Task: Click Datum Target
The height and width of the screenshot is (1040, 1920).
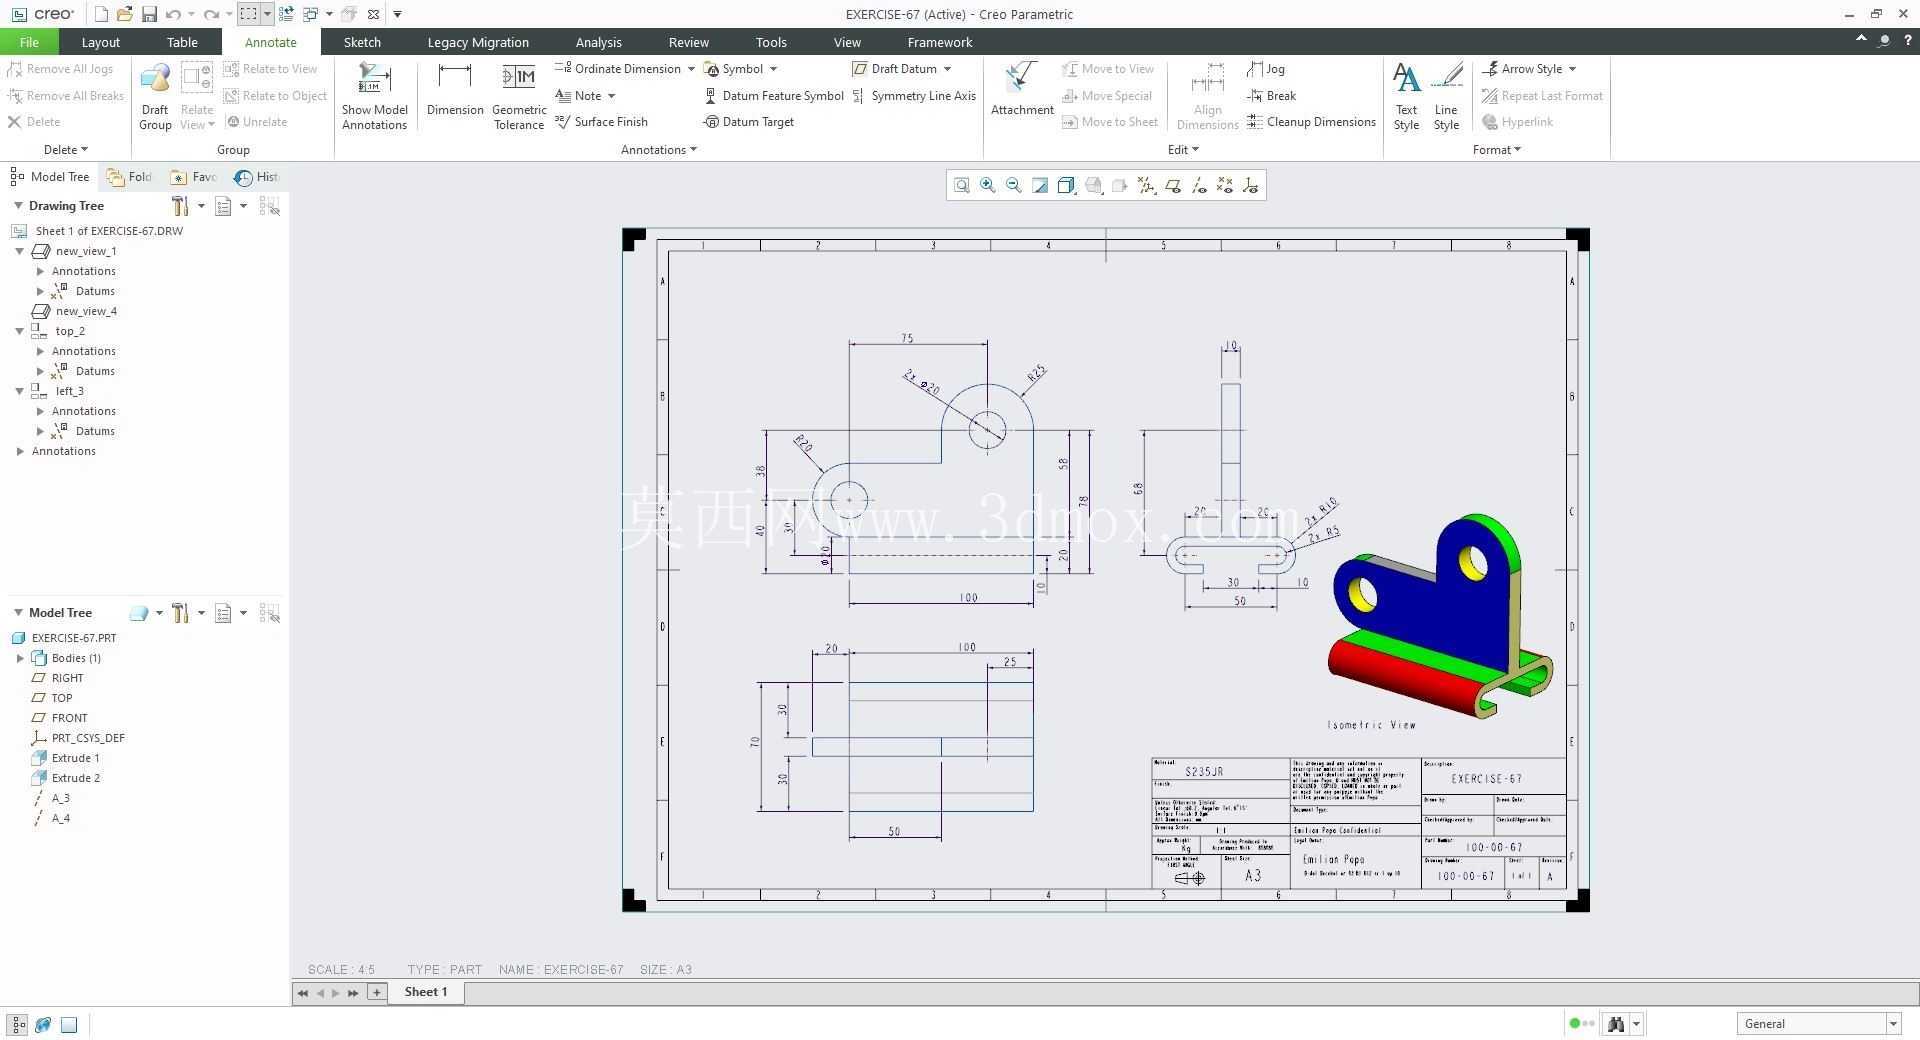Action: point(749,122)
